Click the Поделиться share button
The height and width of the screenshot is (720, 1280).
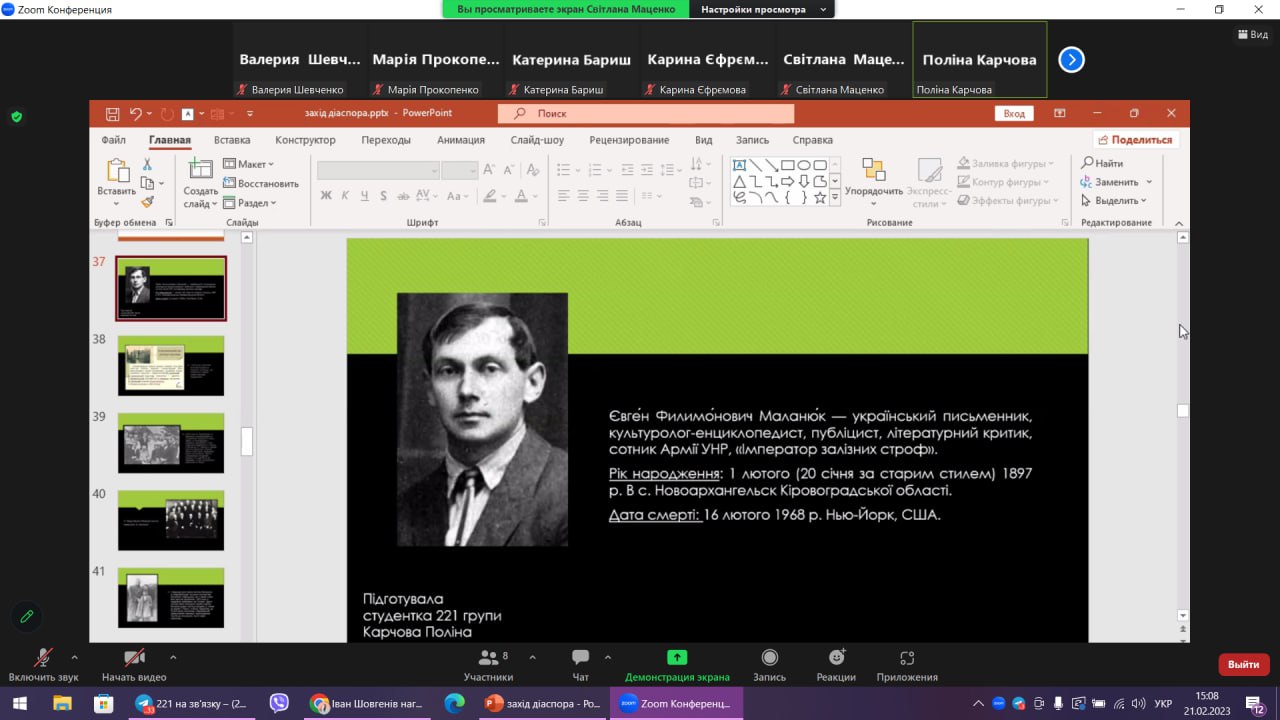pos(1134,140)
